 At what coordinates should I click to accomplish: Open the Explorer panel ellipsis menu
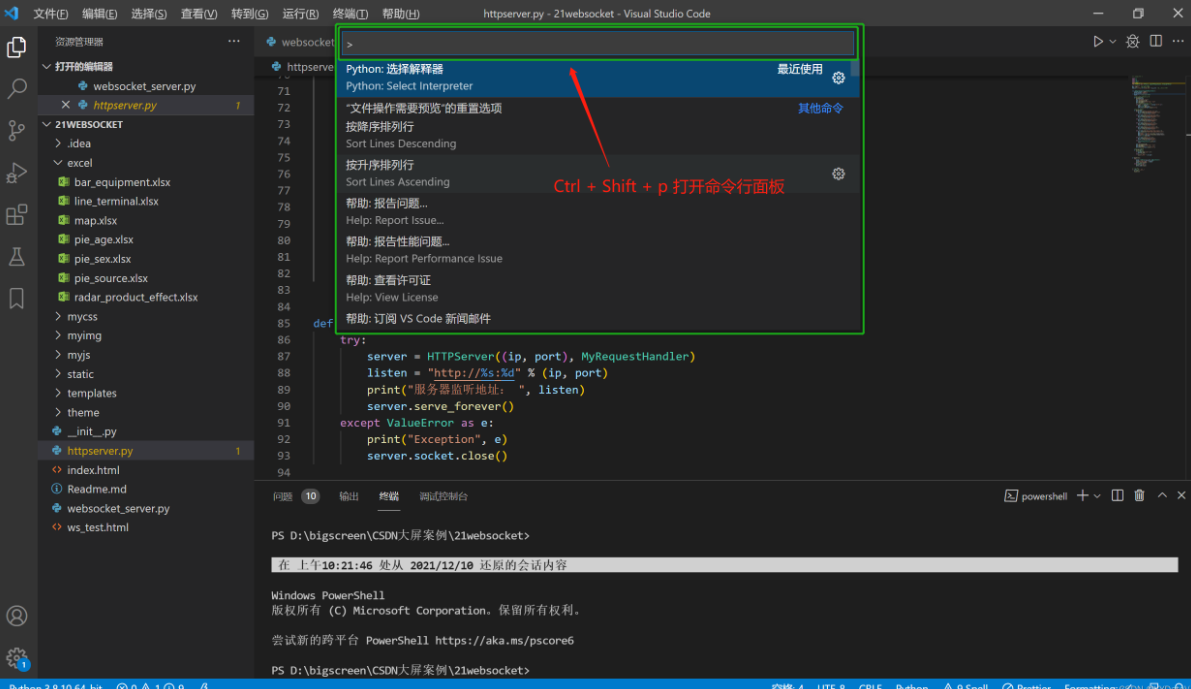(234, 42)
